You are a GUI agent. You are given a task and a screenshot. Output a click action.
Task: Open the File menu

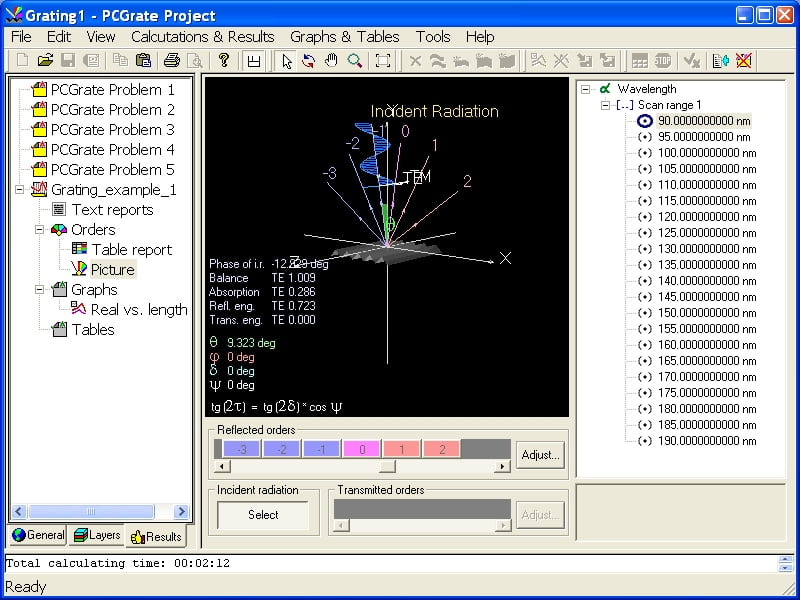pyautogui.click(x=21, y=37)
